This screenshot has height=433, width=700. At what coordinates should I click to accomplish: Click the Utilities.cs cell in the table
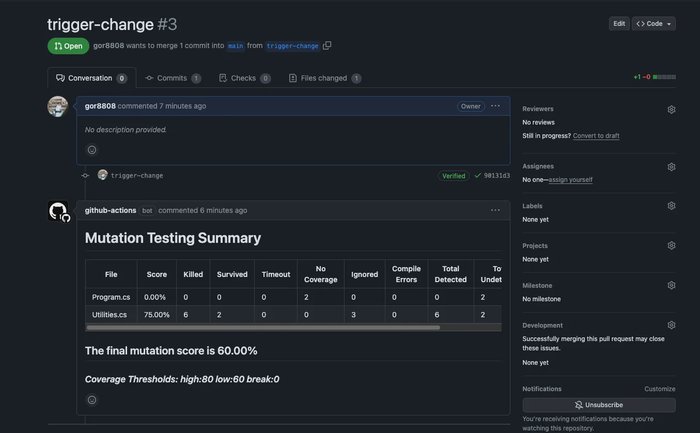click(111, 315)
